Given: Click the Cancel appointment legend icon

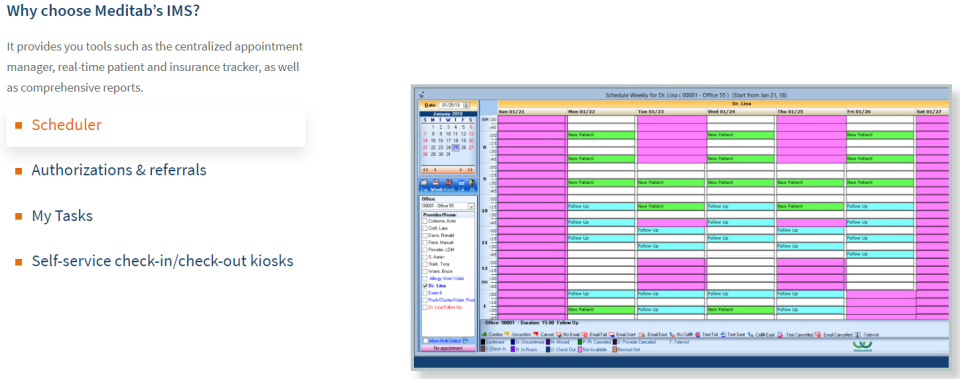Looking at the screenshot, I should tap(536, 334).
